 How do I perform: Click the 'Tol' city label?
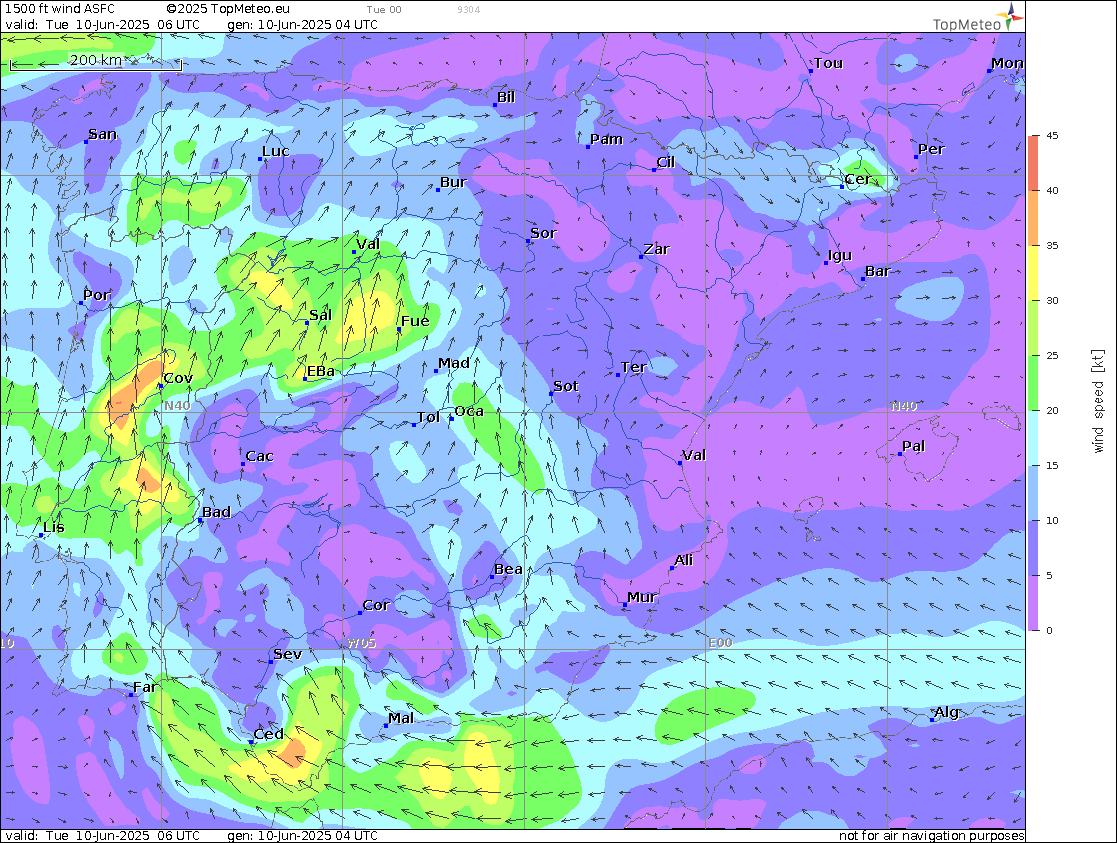click(428, 418)
